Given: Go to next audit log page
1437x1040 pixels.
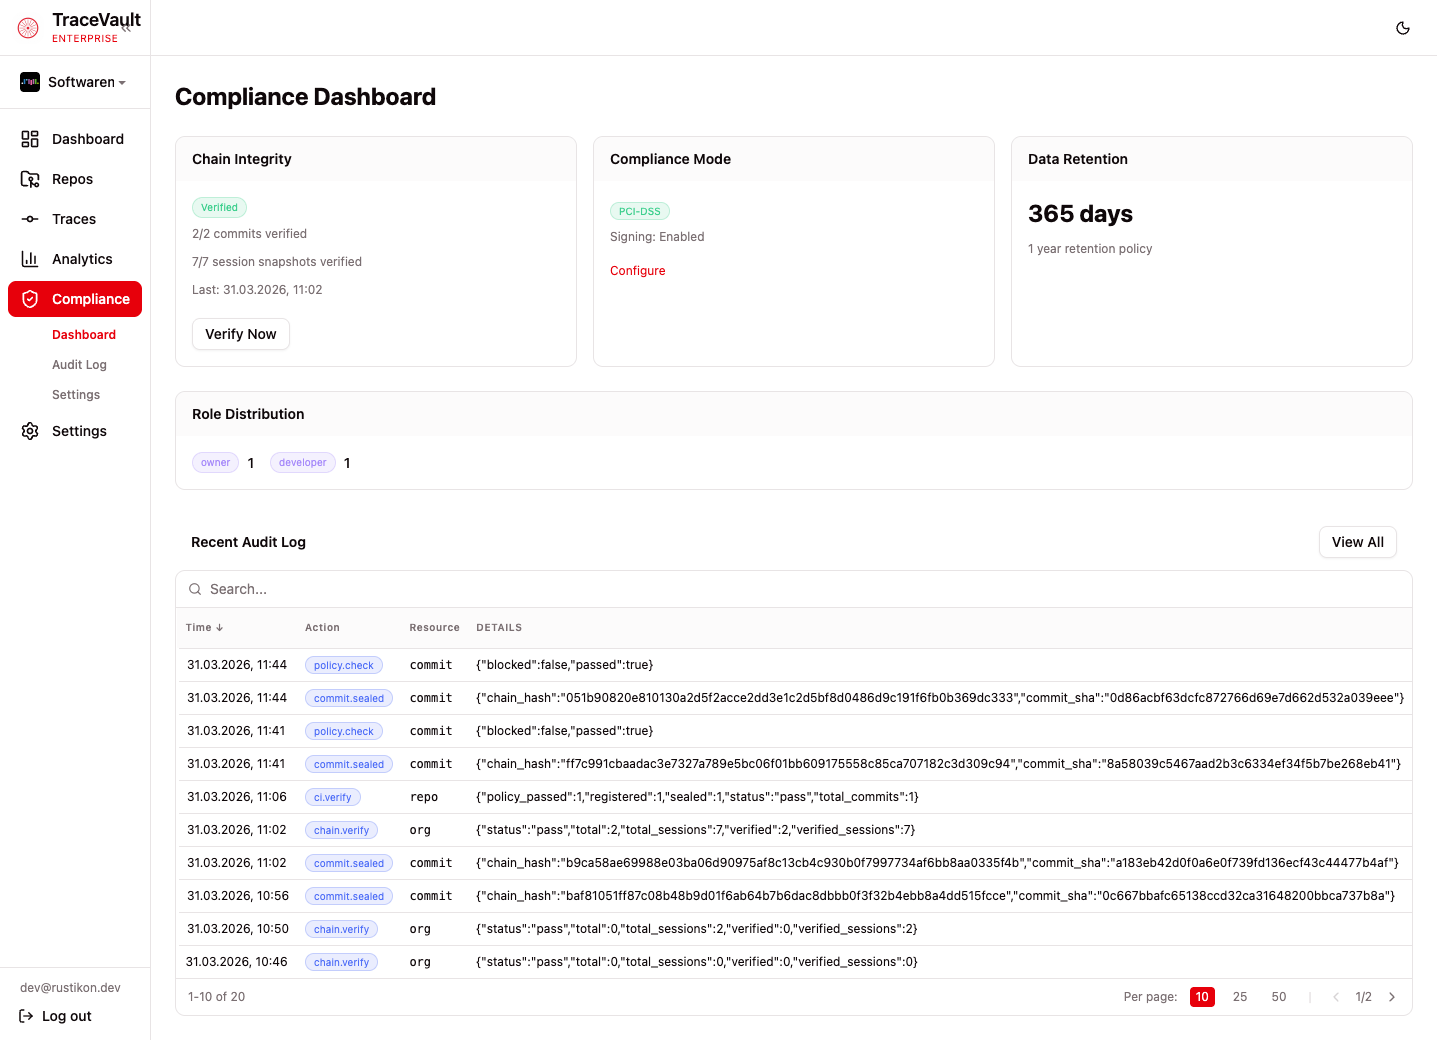Looking at the screenshot, I should [x=1391, y=997].
